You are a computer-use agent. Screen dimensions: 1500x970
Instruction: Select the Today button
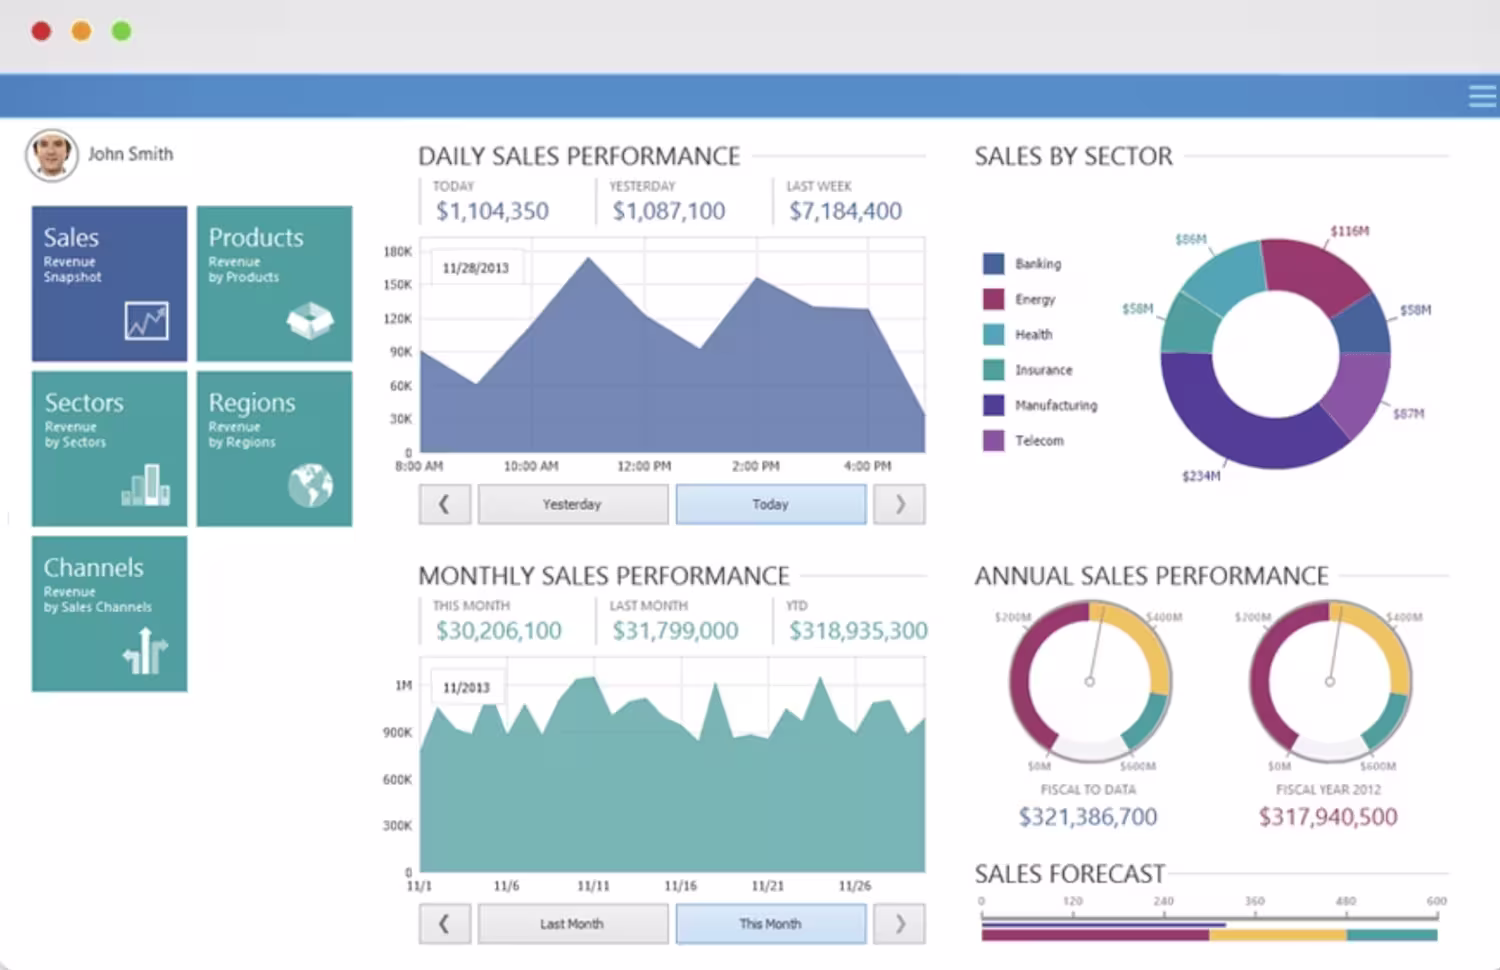pos(771,504)
